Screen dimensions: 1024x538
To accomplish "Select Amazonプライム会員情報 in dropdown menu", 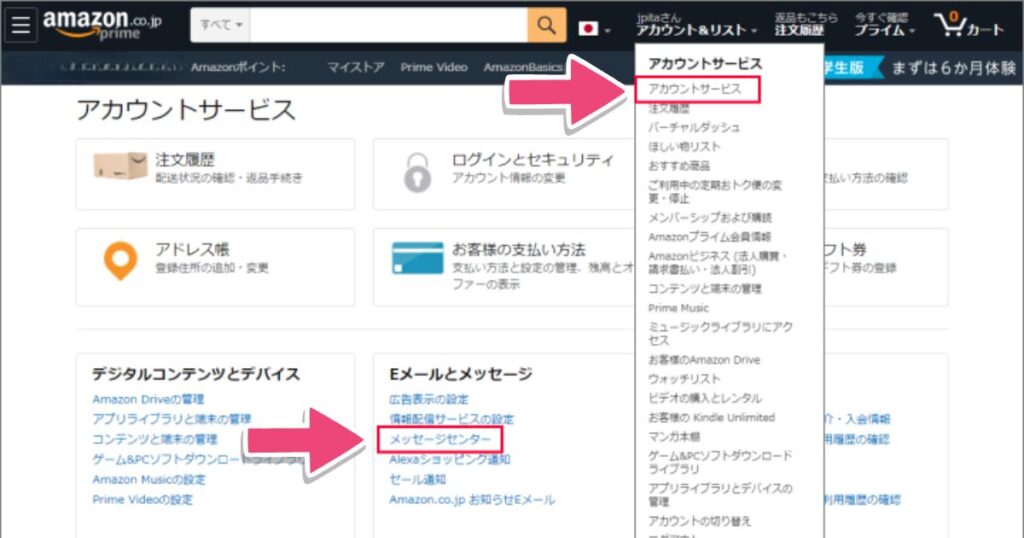I will tap(709, 236).
